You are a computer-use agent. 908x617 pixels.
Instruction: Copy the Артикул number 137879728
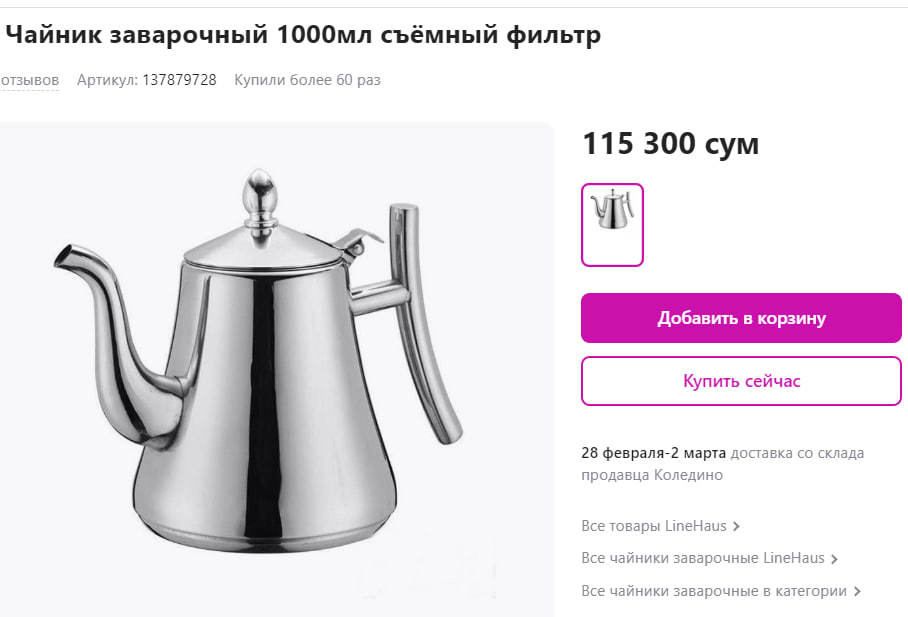(180, 80)
